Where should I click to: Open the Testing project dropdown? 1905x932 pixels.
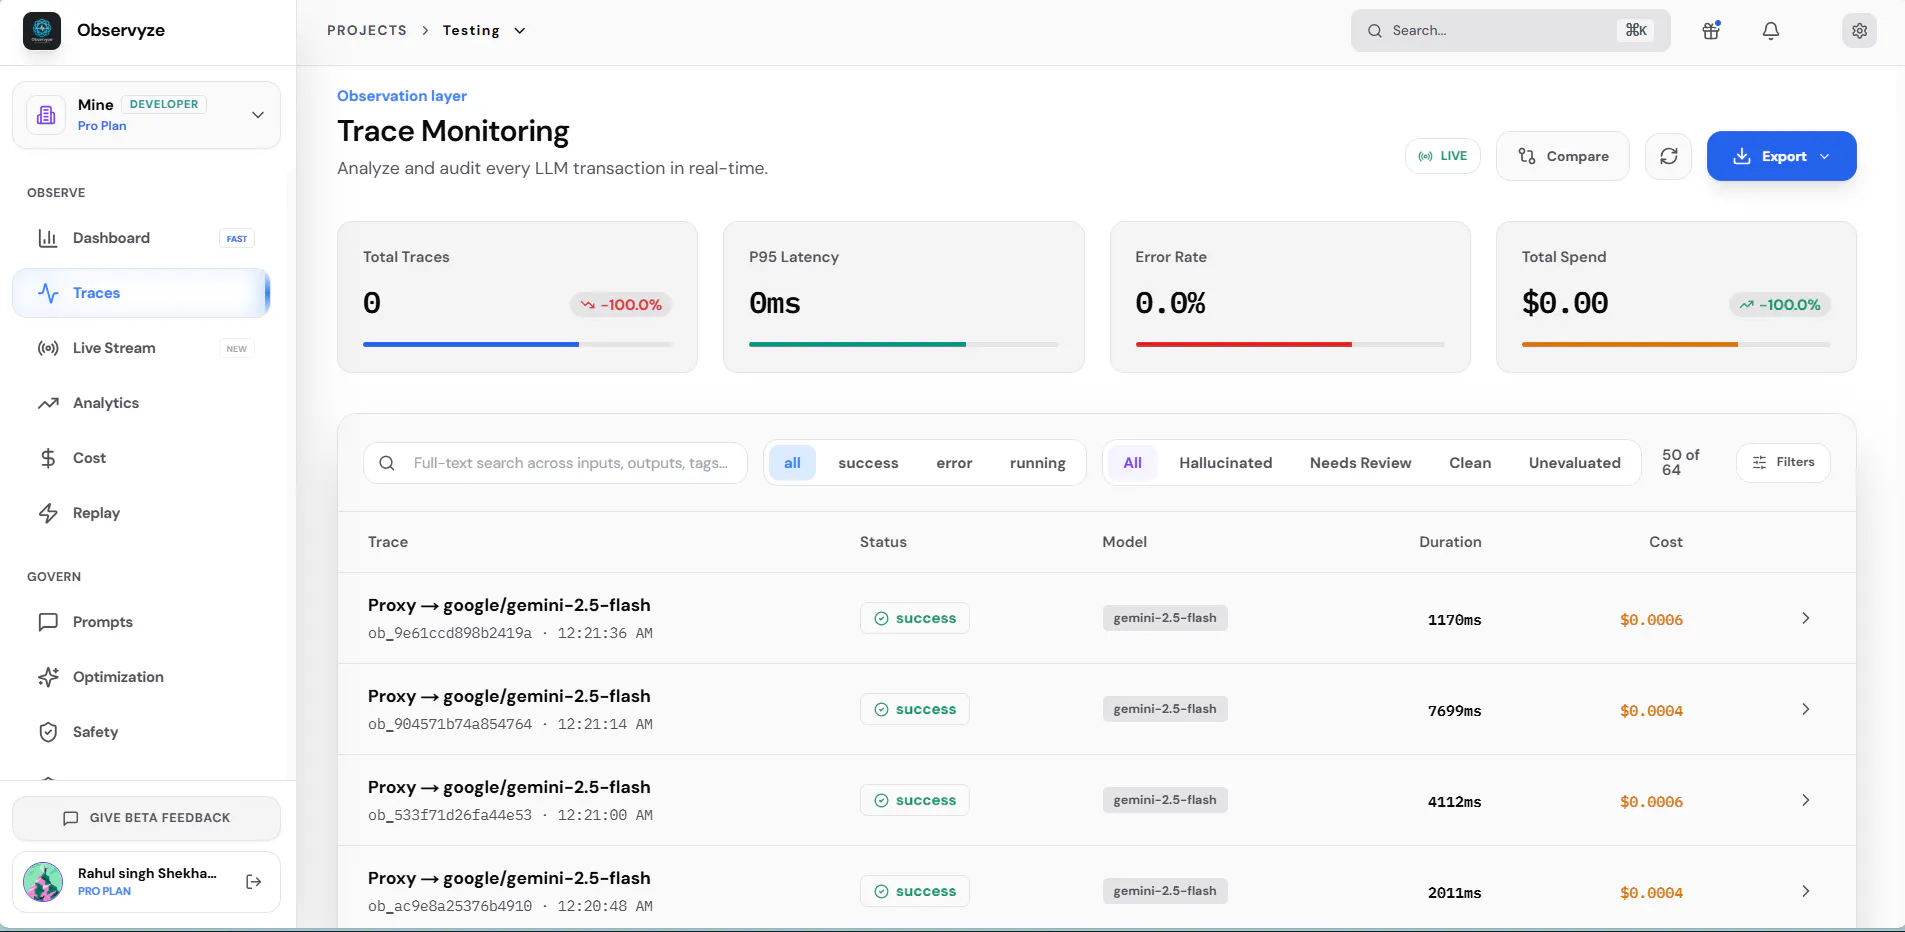pos(484,31)
